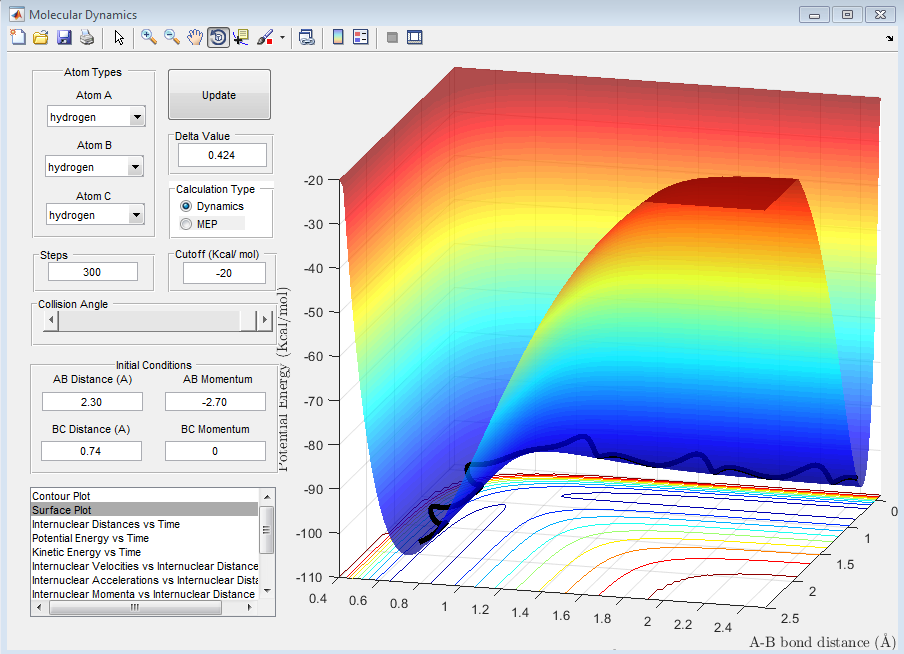
Task: Insert a colorbar from the toolbar
Action: tap(338, 38)
